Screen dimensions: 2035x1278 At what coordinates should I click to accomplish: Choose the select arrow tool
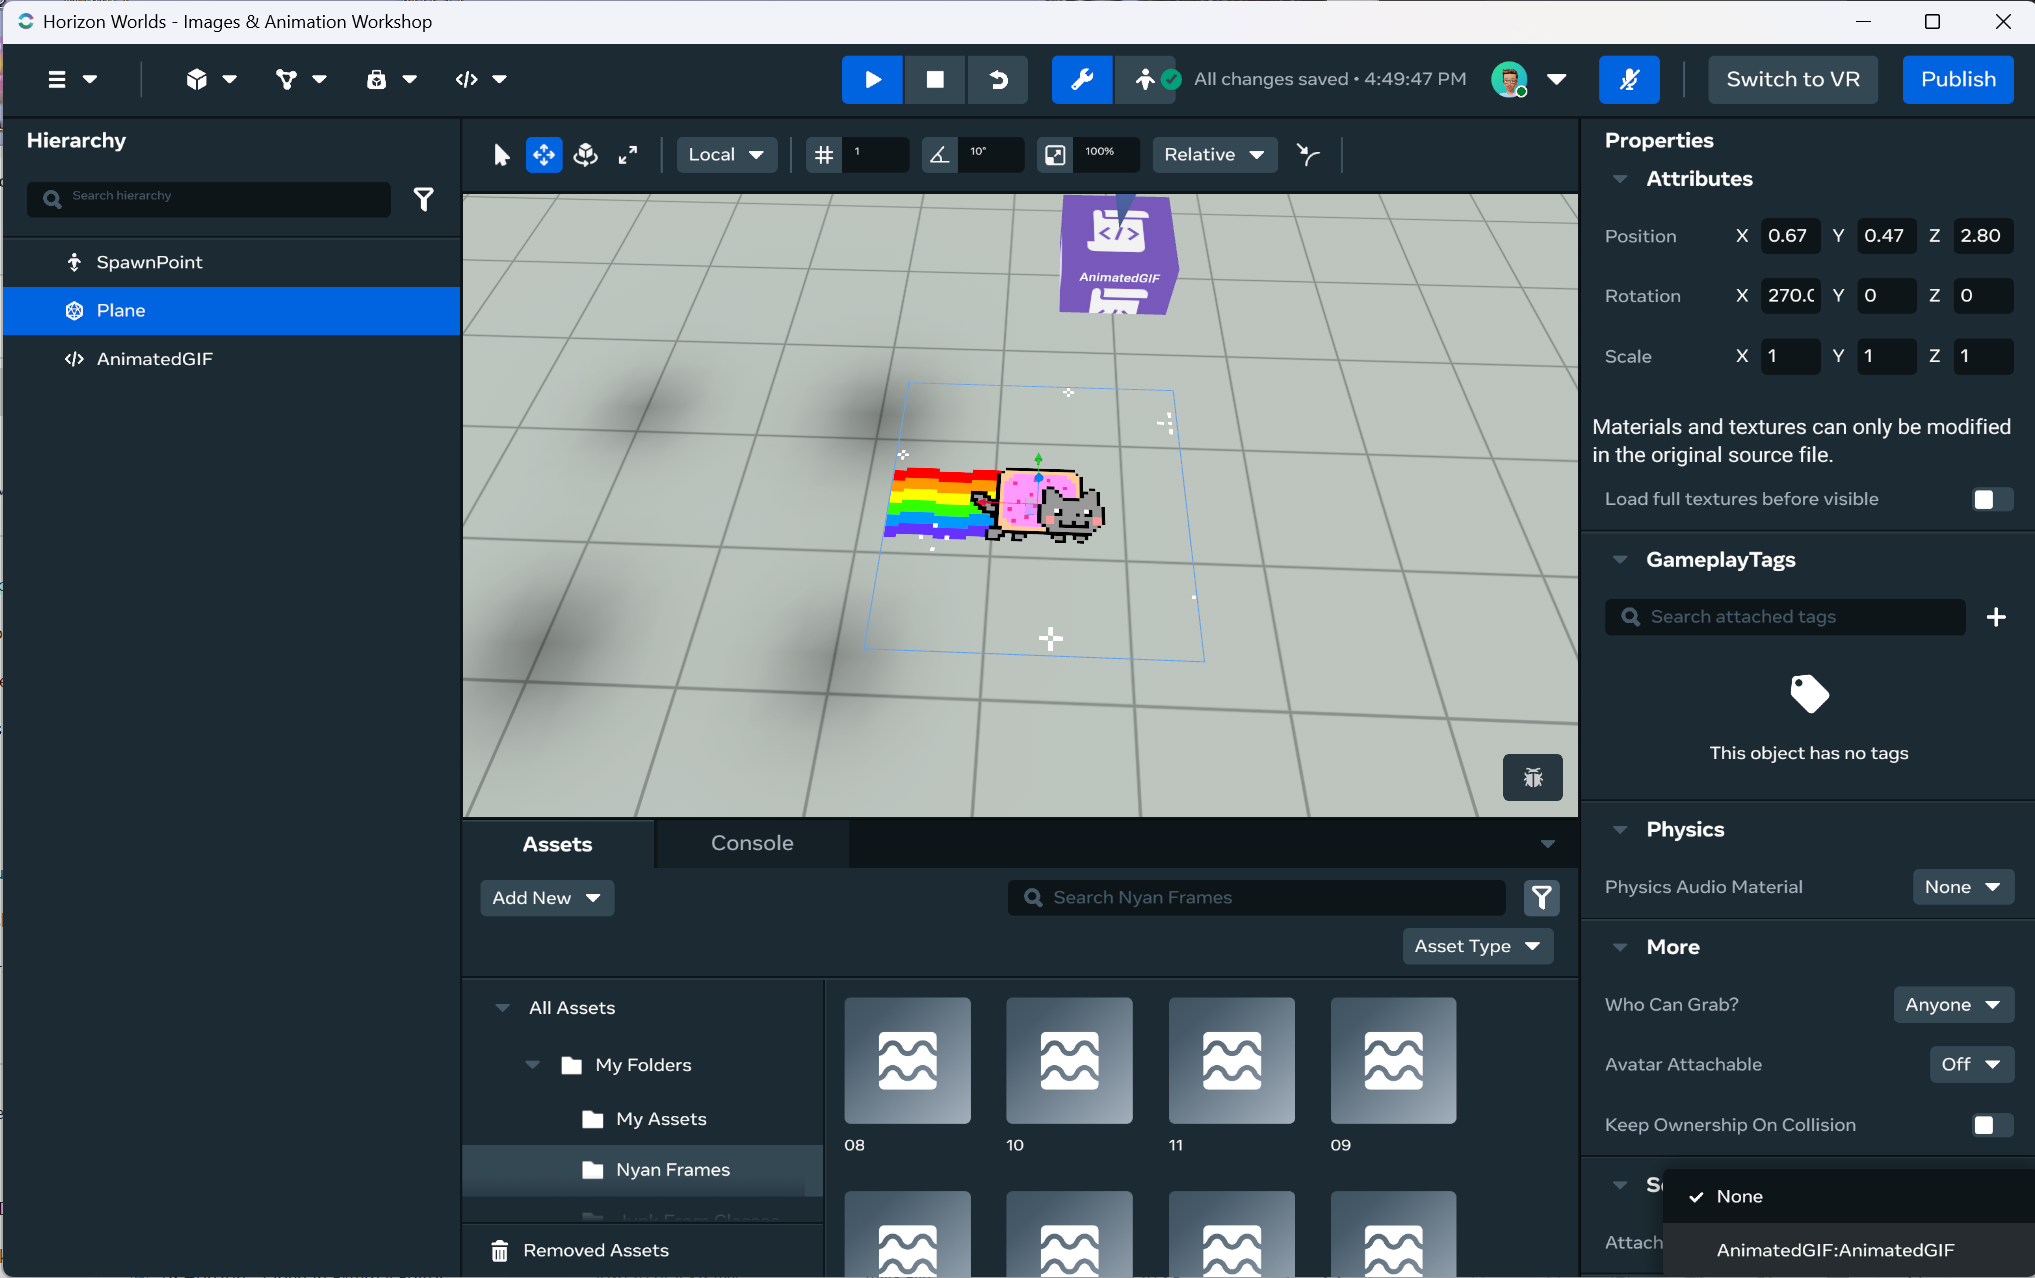[502, 155]
